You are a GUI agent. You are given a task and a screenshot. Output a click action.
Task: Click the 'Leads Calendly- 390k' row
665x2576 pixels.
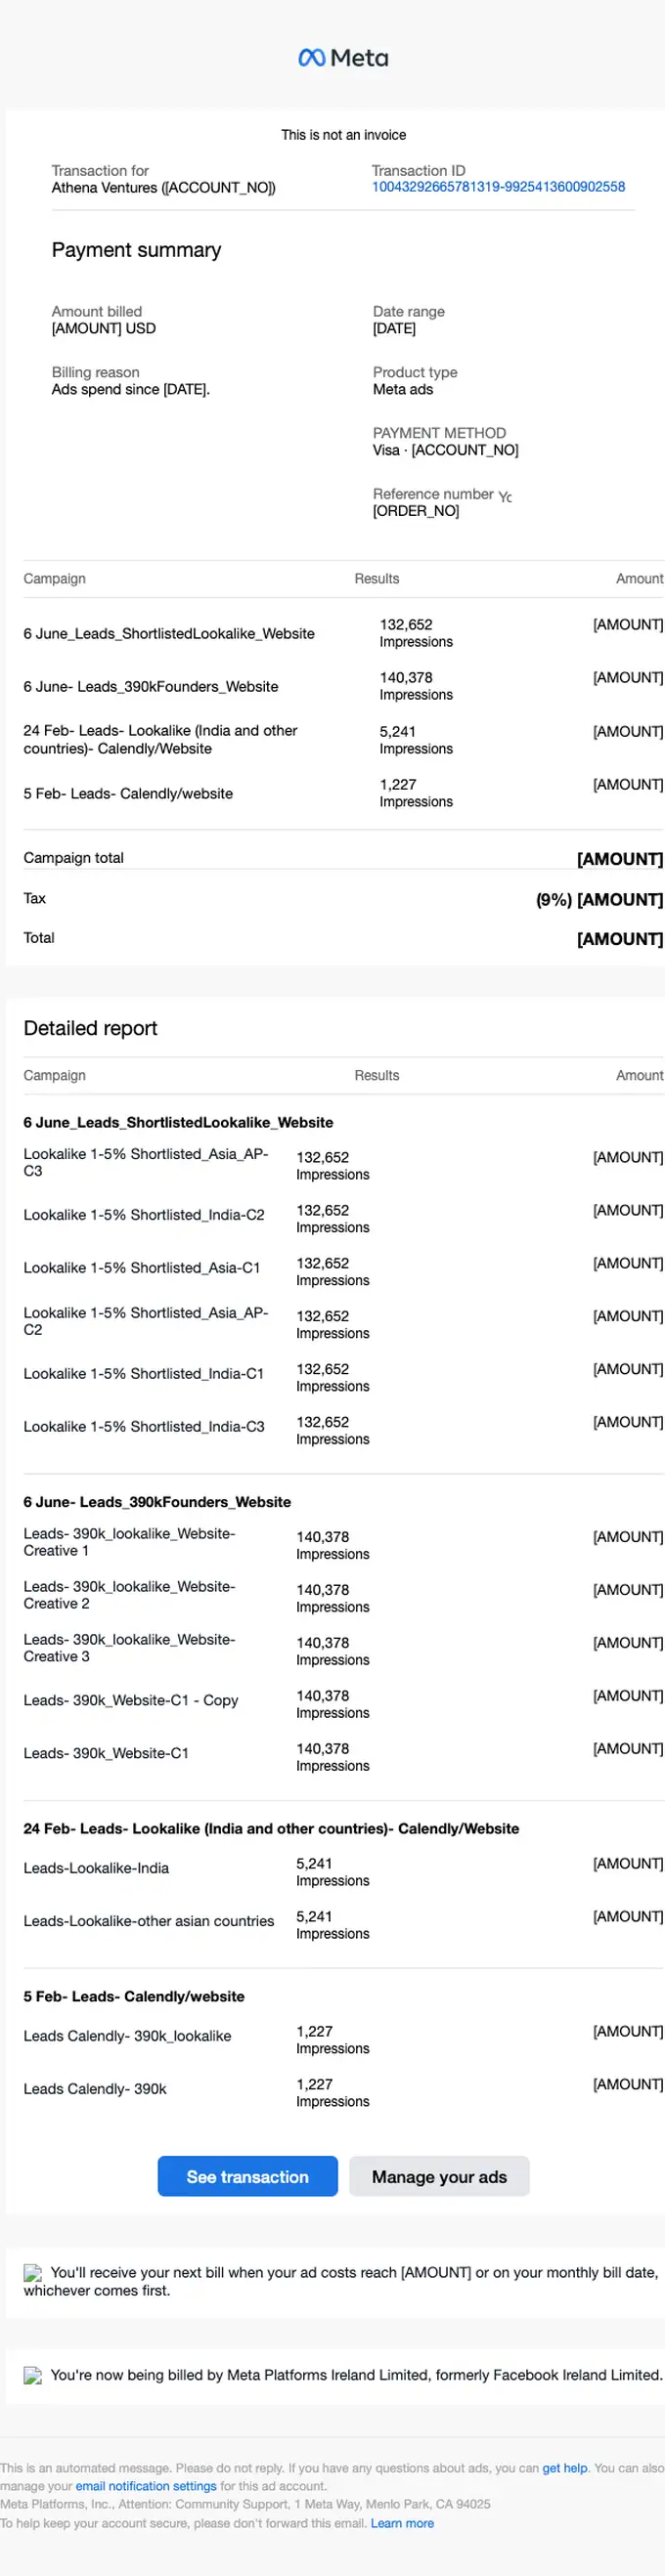[x=343, y=2091]
